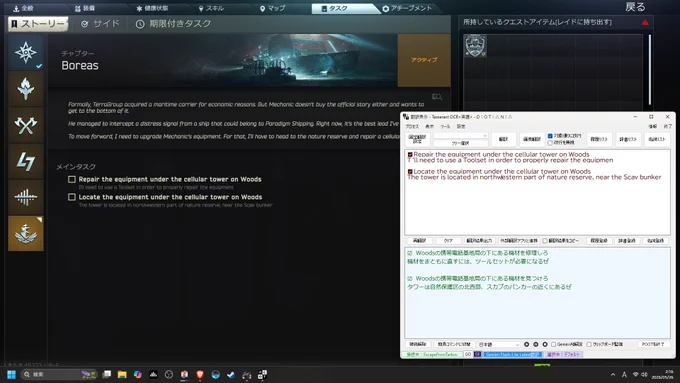This screenshot has height=383, width=680.
Task: Expand the system tray hidden icons chevron
Action: point(613,375)
